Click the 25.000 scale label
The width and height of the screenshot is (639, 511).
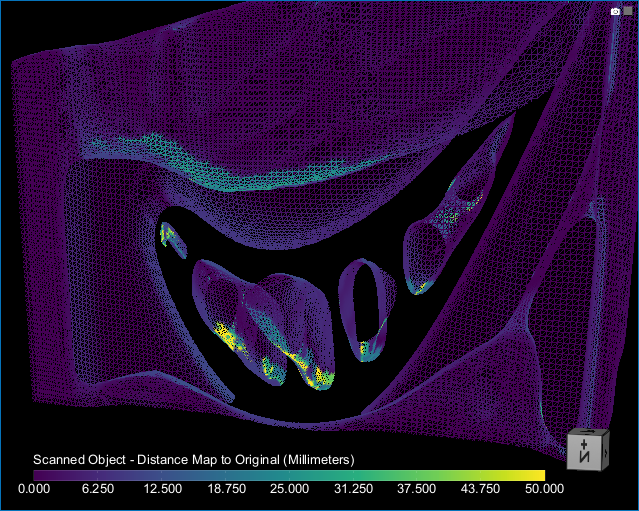(289, 489)
